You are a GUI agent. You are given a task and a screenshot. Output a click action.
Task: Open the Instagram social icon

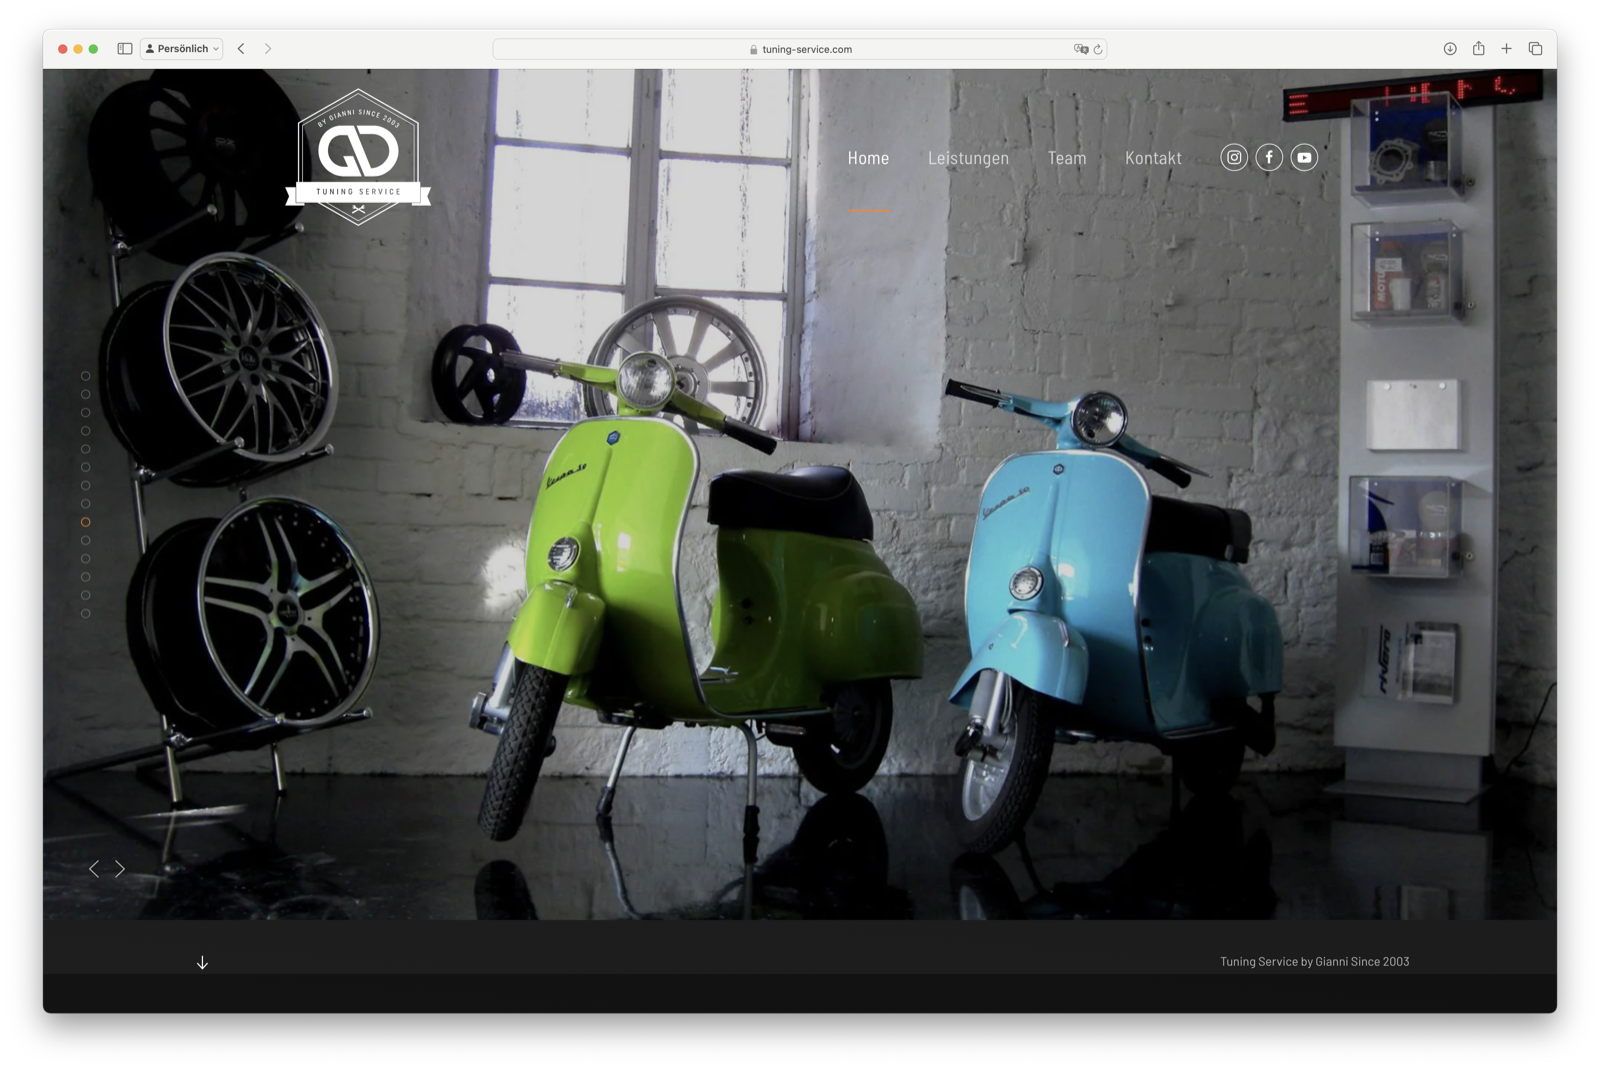1234,157
